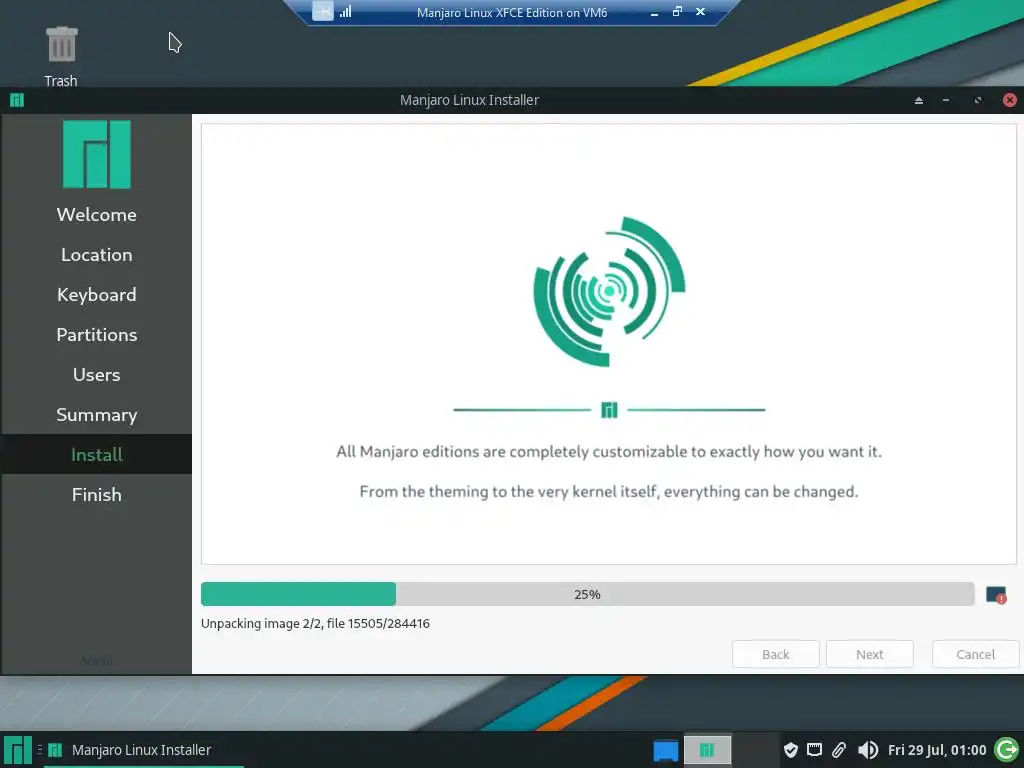The image size is (1024, 768).
Task: Select the active workspace with Manjaro thumbnail
Action: tap(707, 750)
